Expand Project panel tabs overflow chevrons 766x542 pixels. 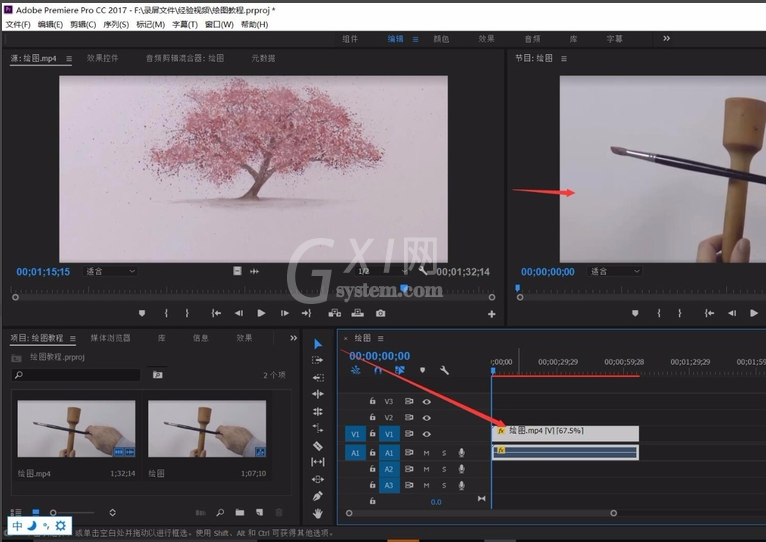[x=293, y=338]
